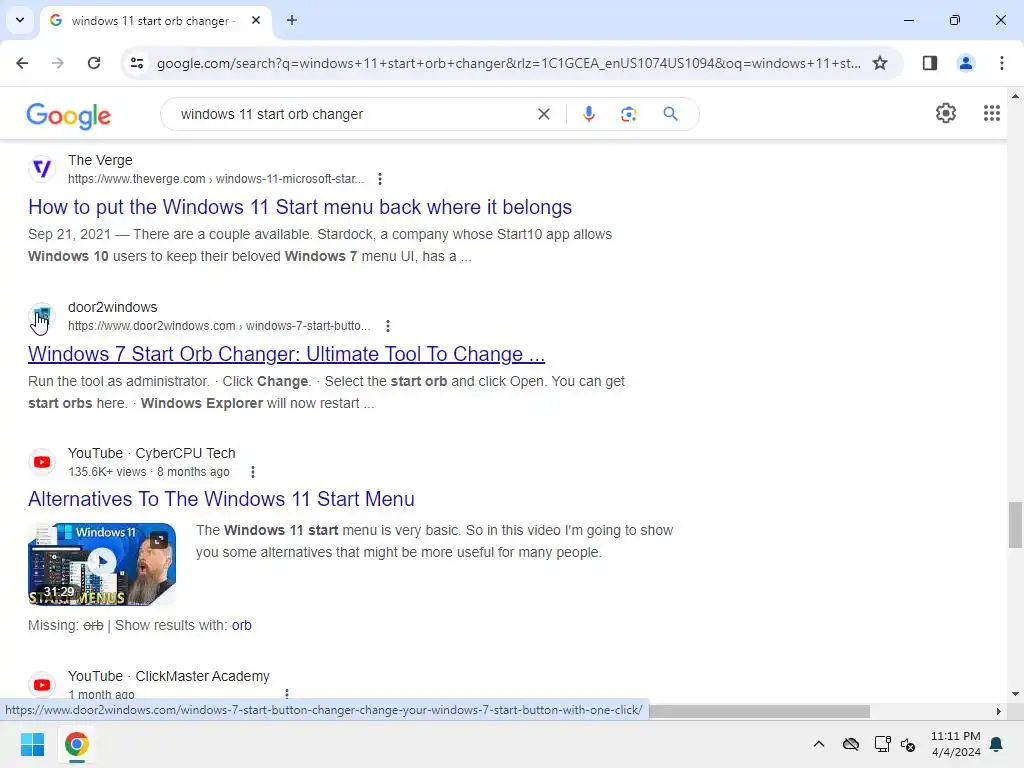The width and height of the screenshot is (1024, 768).
Task: Open a new browser tab
Action: (292, 20)
